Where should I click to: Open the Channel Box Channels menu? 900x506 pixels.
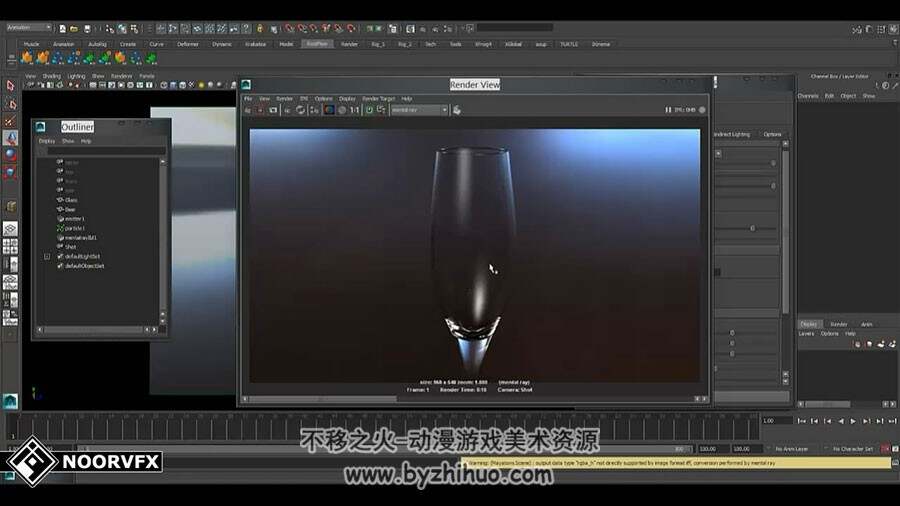point(808,96)
